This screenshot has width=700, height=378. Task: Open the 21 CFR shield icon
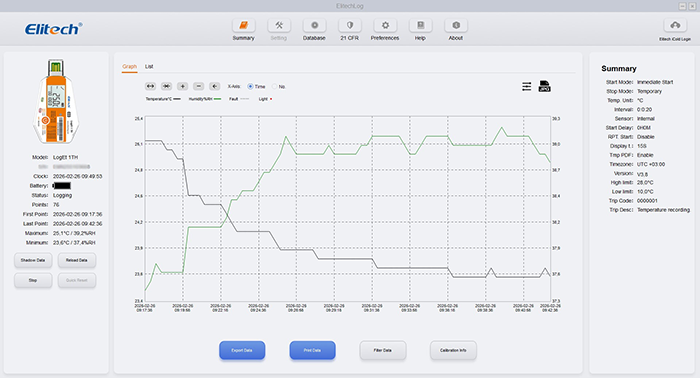(350, 25)
